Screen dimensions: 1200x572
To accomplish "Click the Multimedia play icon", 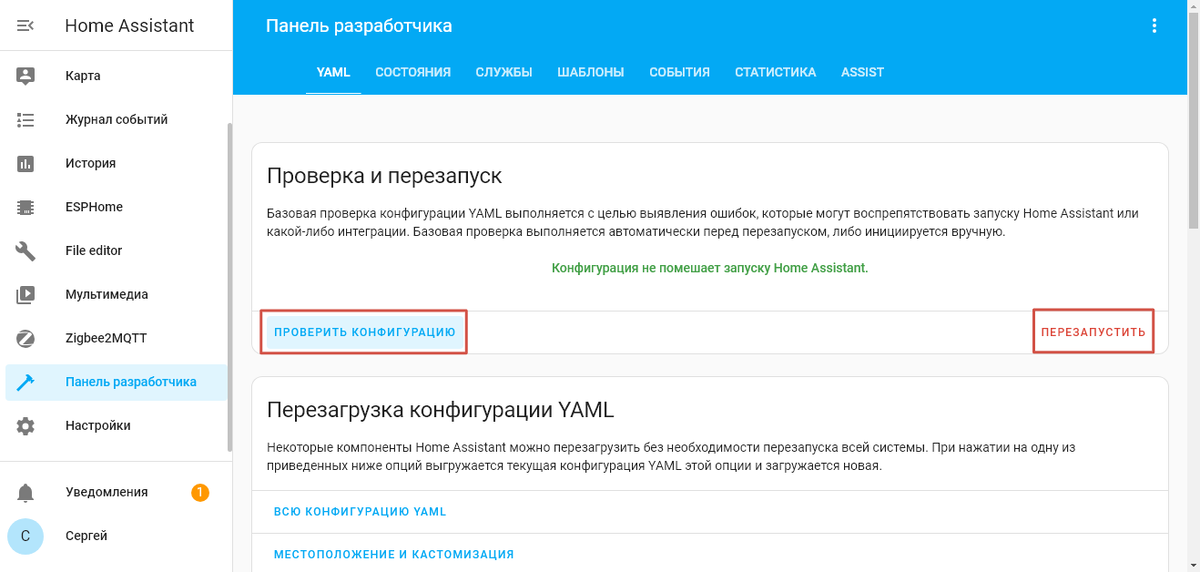I will tap(26, 295).
